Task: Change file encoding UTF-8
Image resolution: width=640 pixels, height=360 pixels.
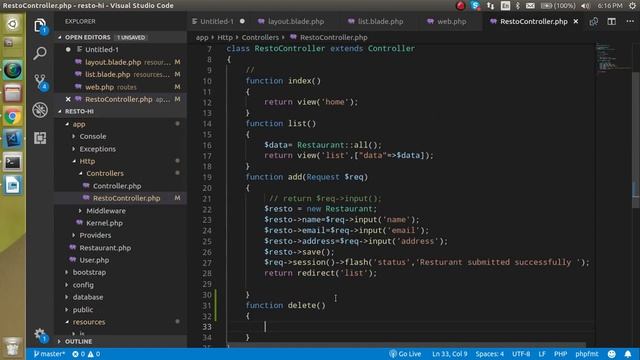Action: (x=521, y=354)
